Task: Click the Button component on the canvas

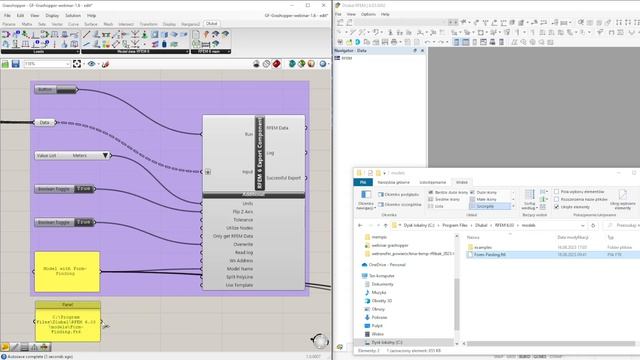Action: point(56,90)
